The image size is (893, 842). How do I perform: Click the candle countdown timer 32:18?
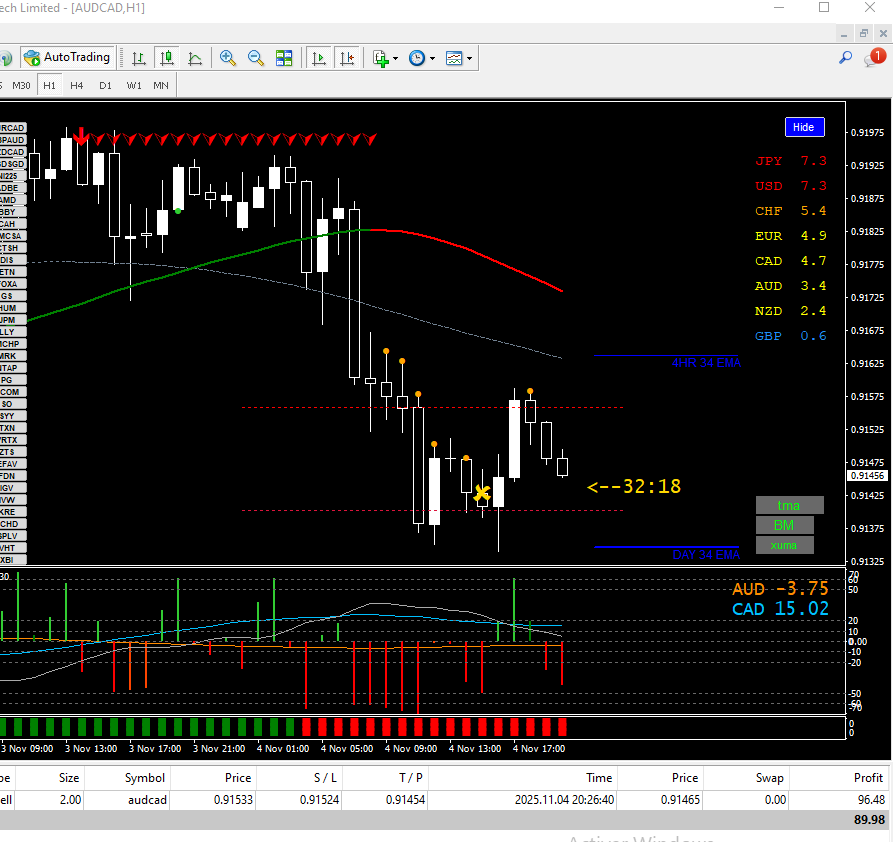(634, 487)
